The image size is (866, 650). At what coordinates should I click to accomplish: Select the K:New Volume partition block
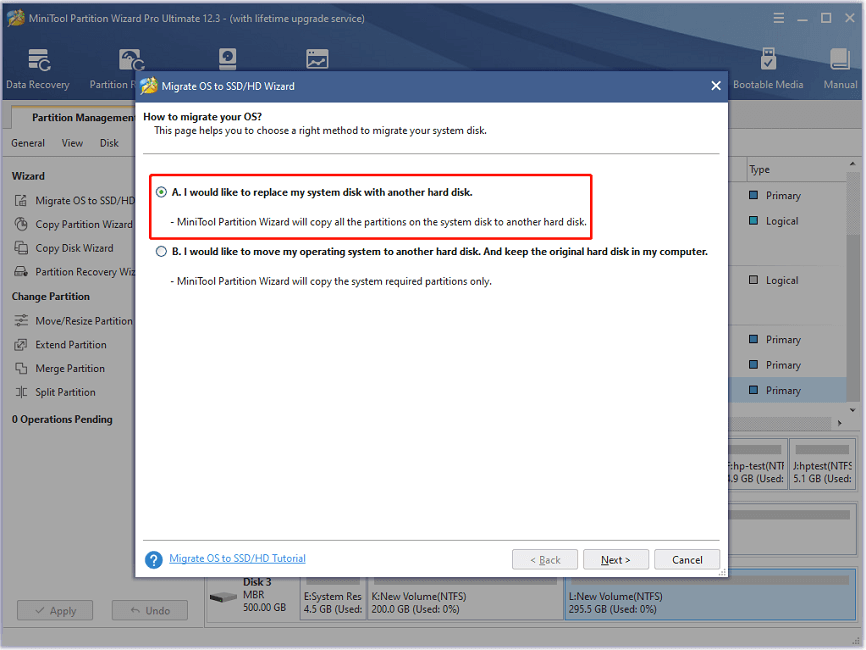(x=465, y=598)
